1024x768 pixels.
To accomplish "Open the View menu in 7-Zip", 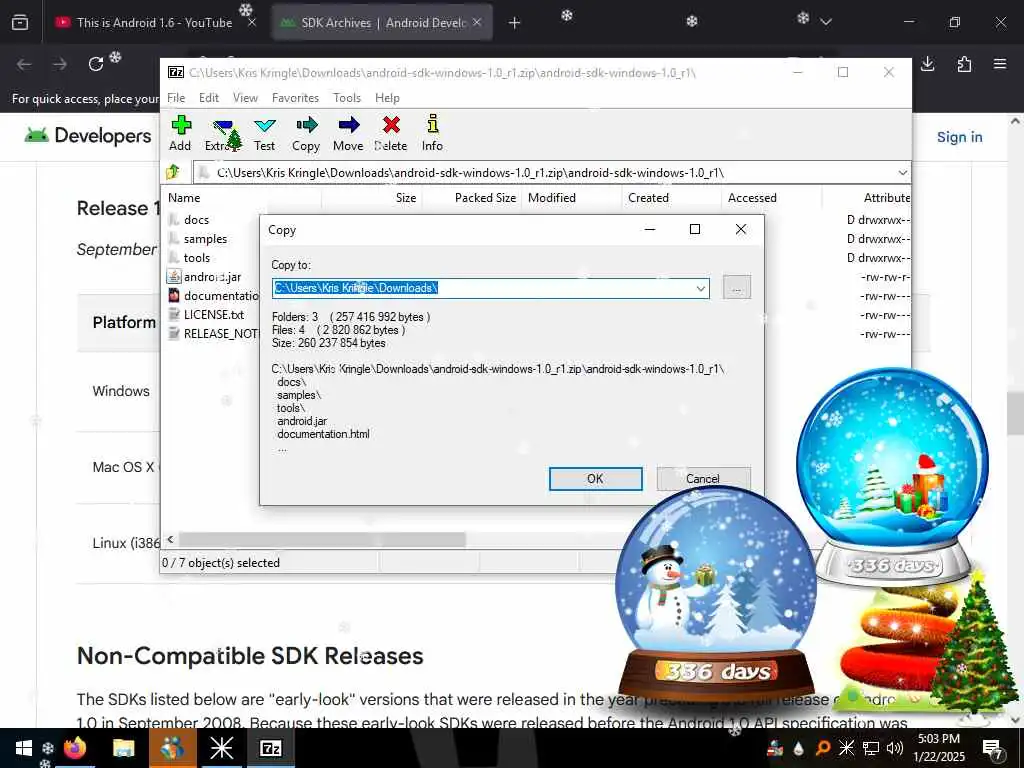I will pyautogui.click(x=246, y=97).
